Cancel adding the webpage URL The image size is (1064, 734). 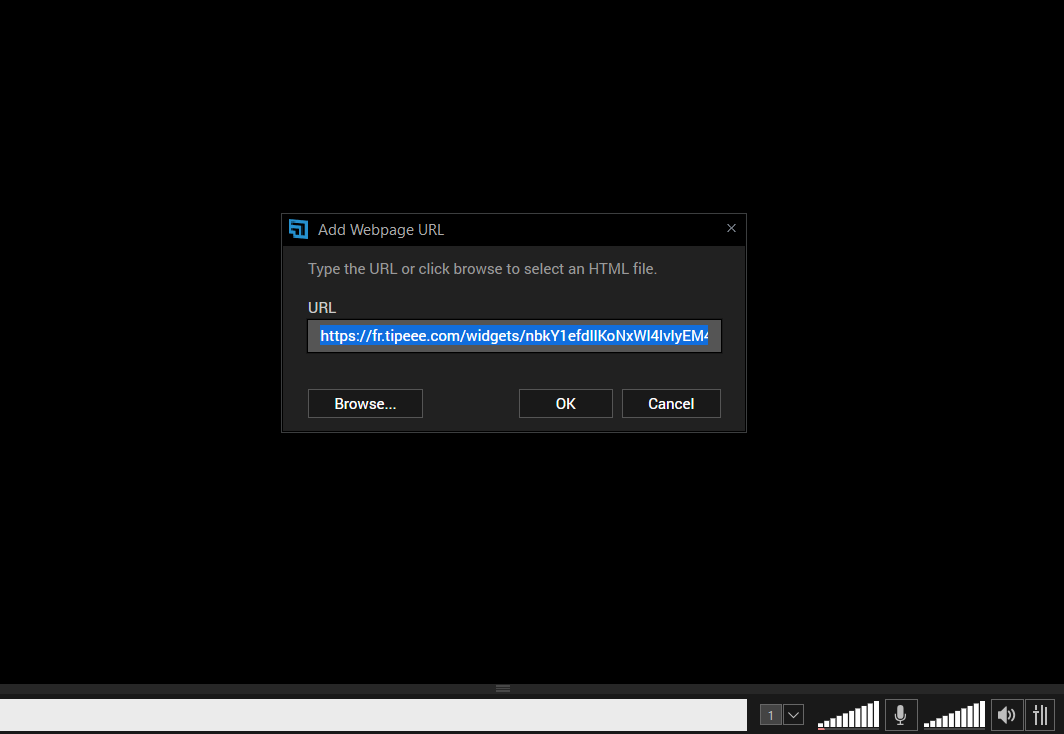pyautogui.click(x=671, y=404)
